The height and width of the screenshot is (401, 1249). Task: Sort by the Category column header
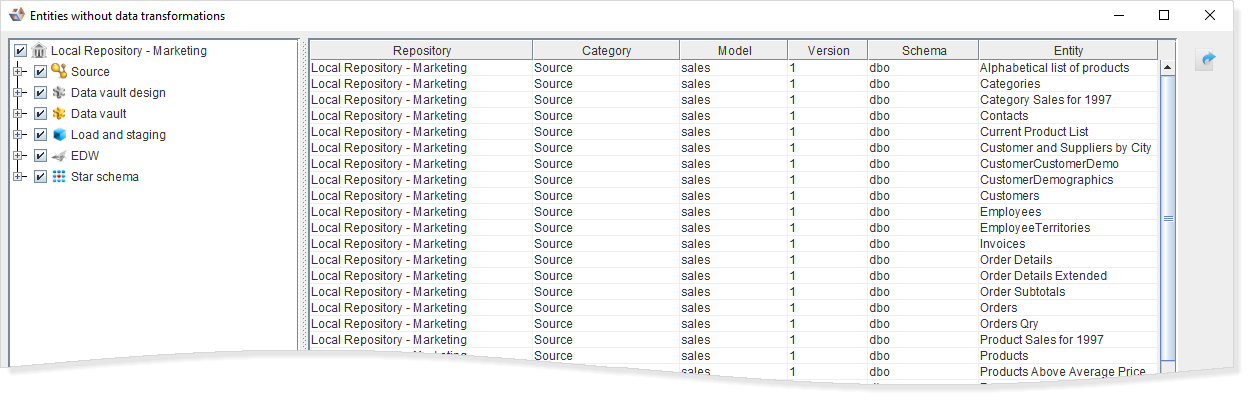pos(606,51)
